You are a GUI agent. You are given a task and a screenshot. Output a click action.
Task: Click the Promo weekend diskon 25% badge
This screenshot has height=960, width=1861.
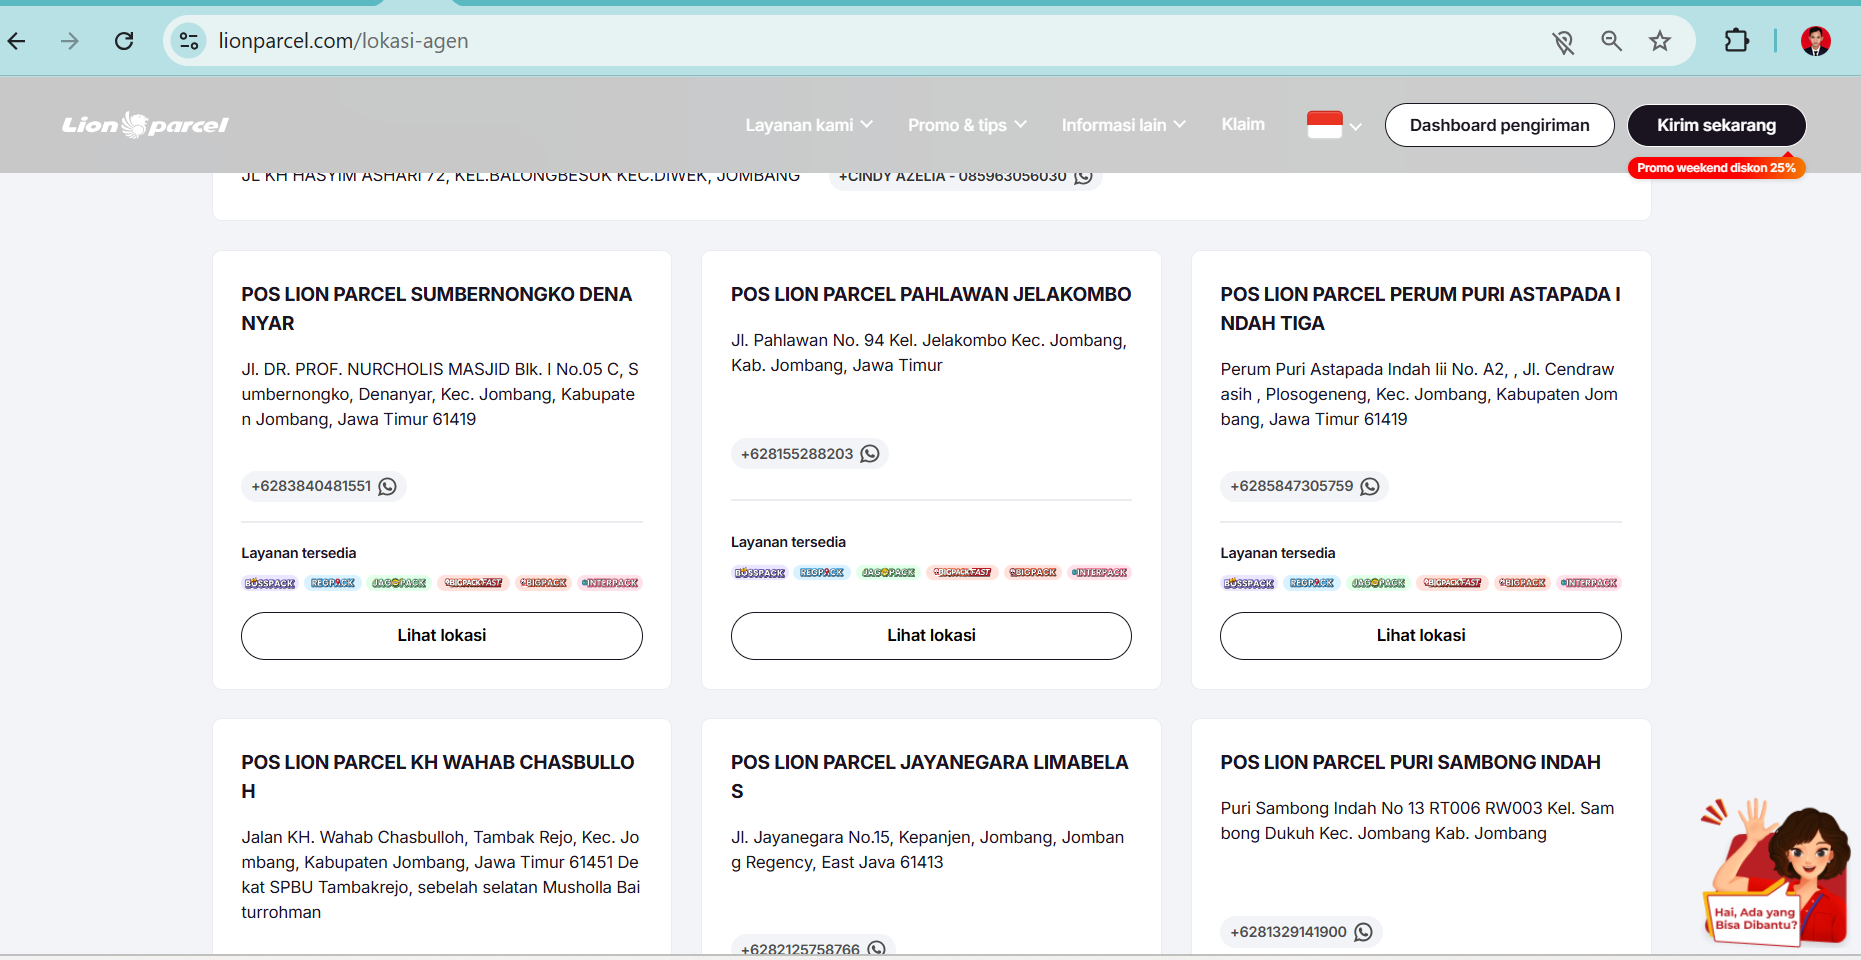tap(1716, 168)
